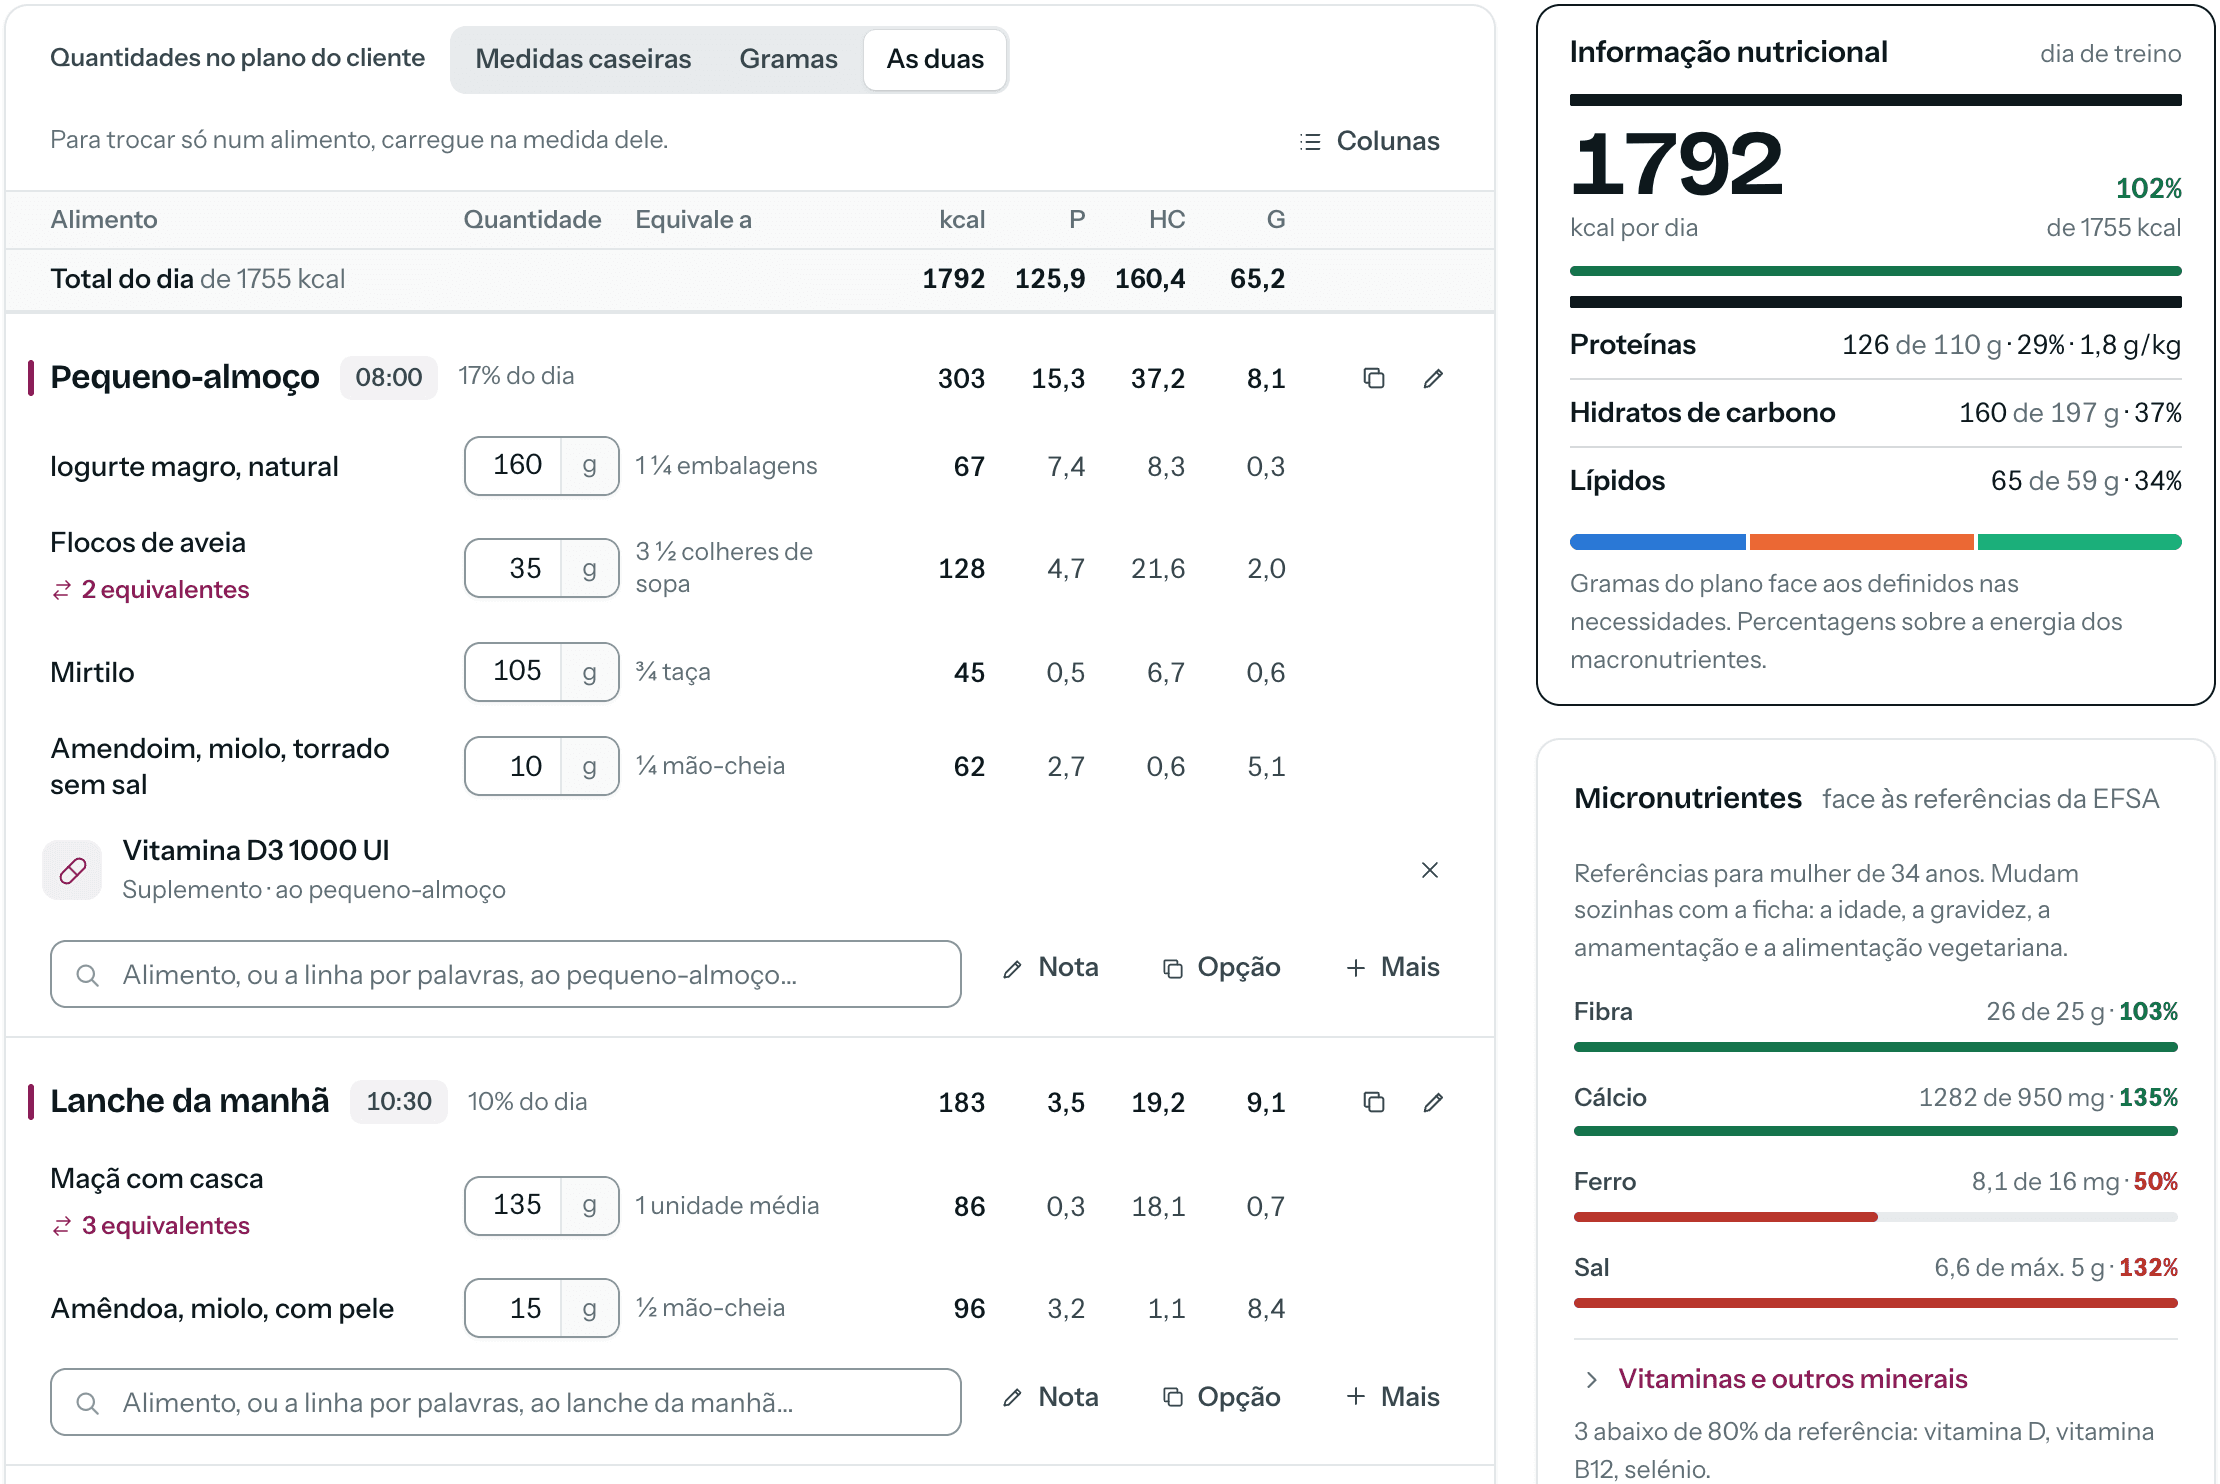Open Mais menu for Pequeno-almoço
The width and height of the screenshot is (2220, 1484).
pos(1393,967)
